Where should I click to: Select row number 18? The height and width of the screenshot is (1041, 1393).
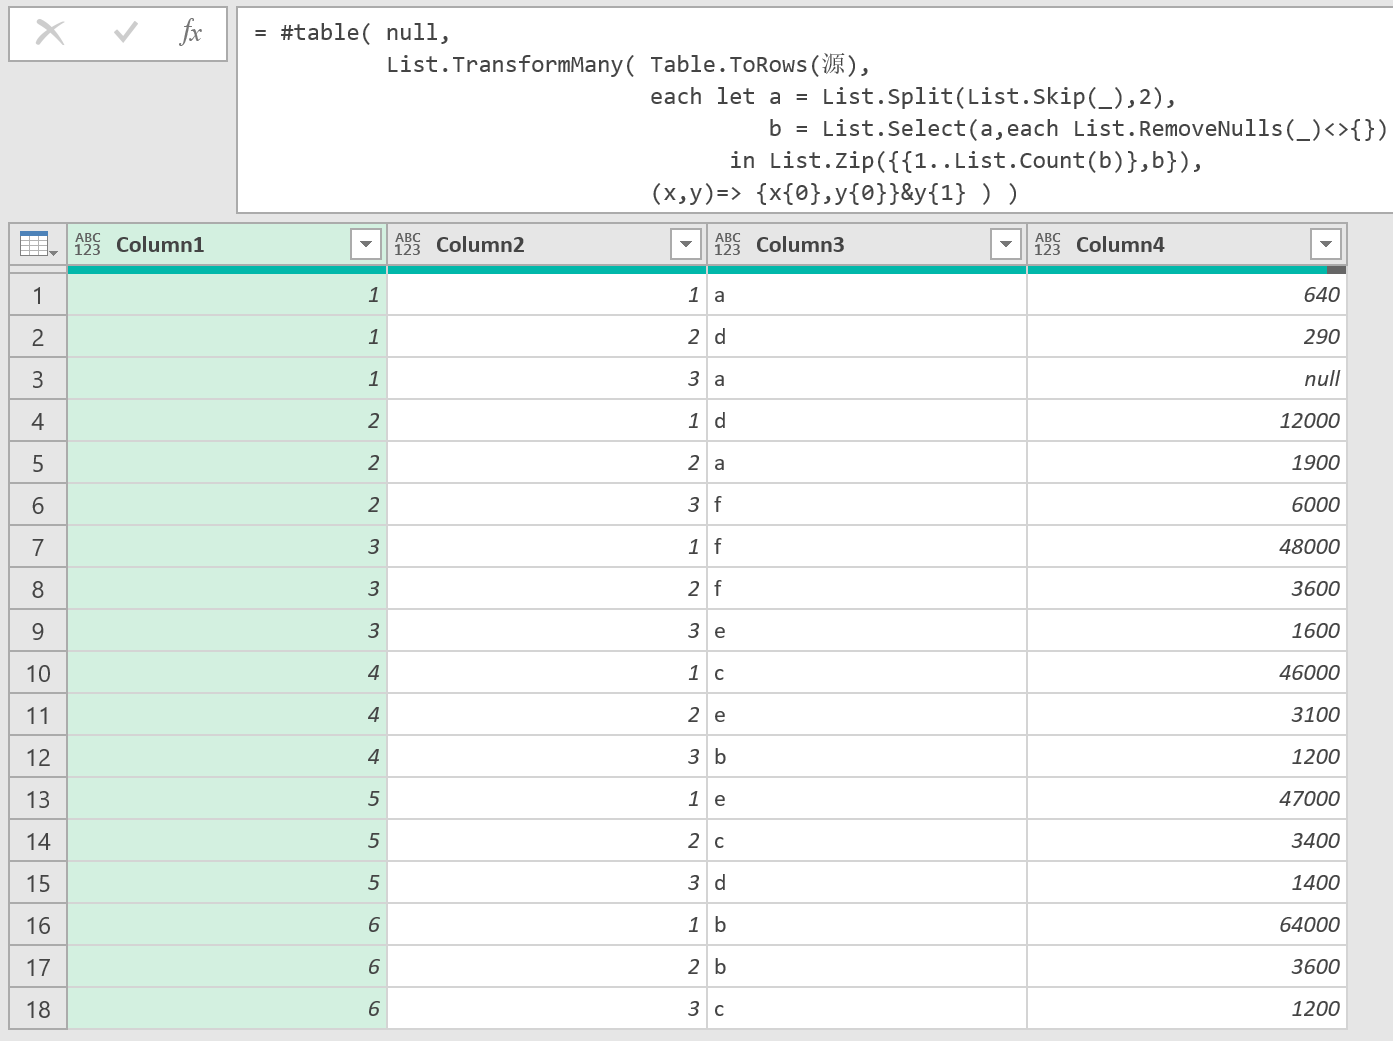pos(38,1009)
